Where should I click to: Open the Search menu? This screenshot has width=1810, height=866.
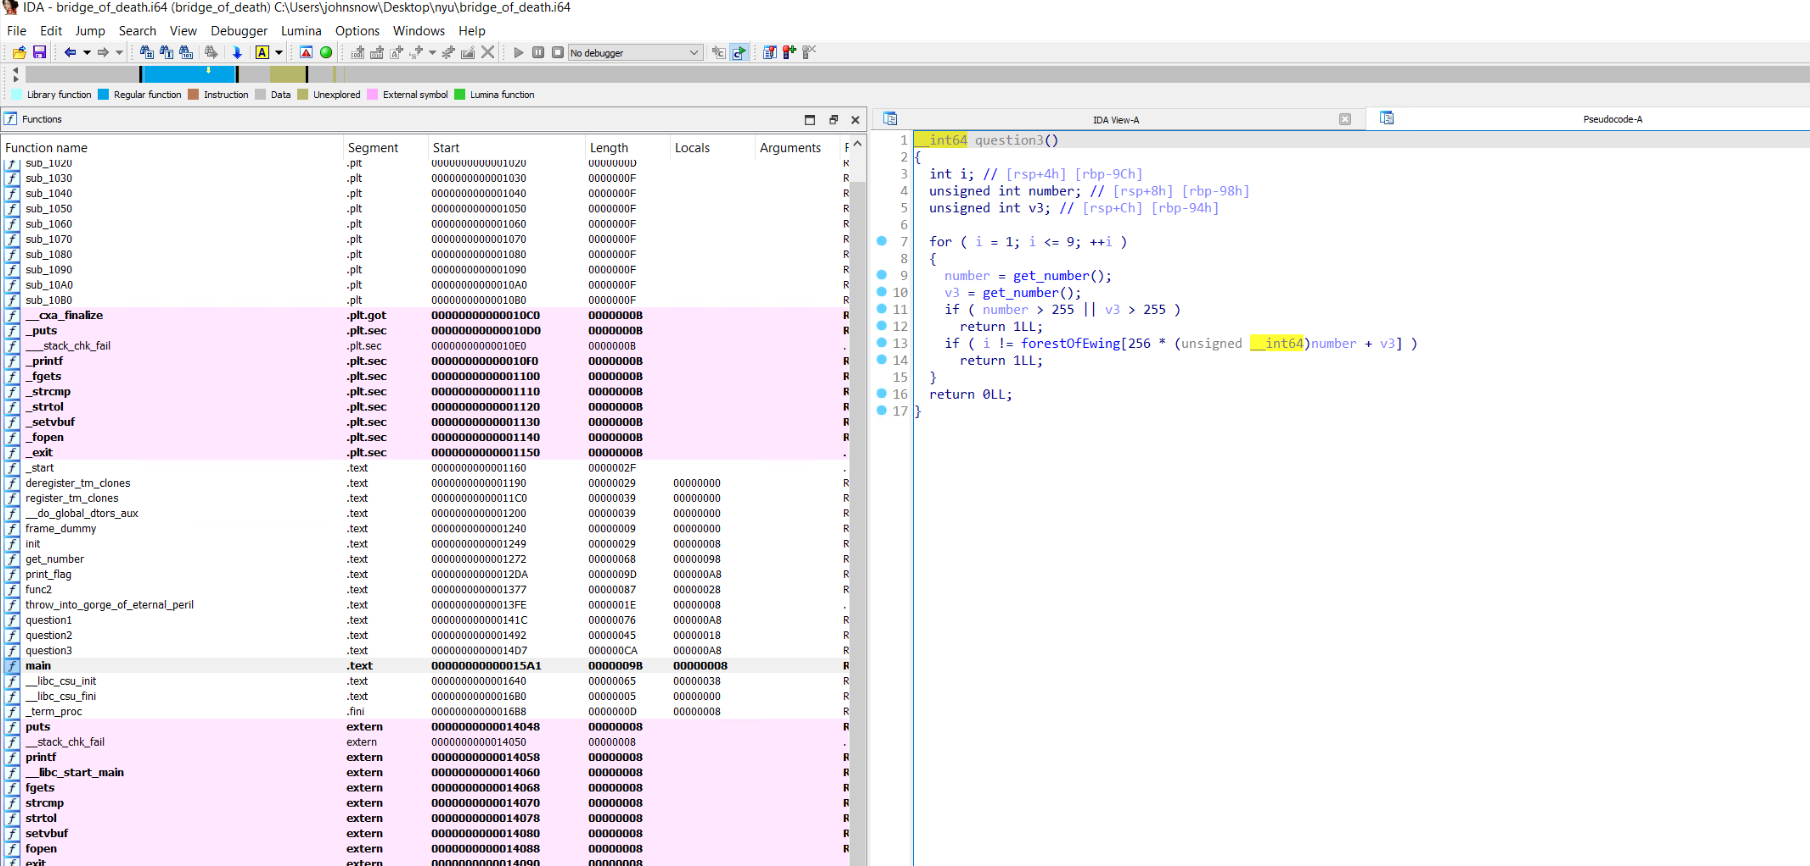138,31
